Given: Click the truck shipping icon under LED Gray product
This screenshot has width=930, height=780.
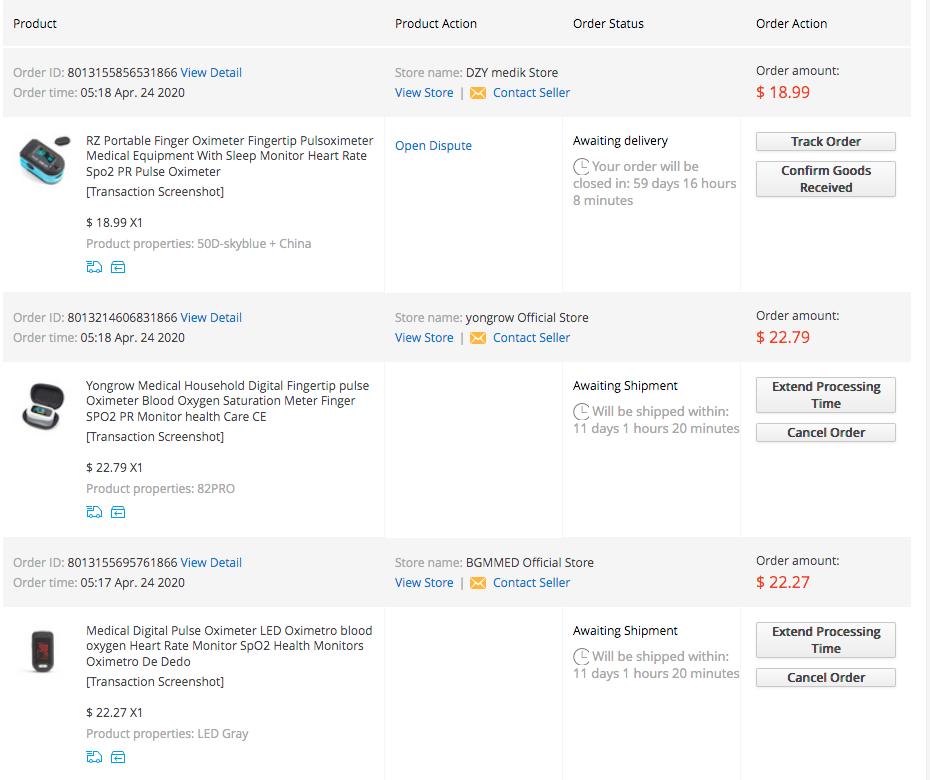Looking at the screenshot, I should (x=94, y=757).
